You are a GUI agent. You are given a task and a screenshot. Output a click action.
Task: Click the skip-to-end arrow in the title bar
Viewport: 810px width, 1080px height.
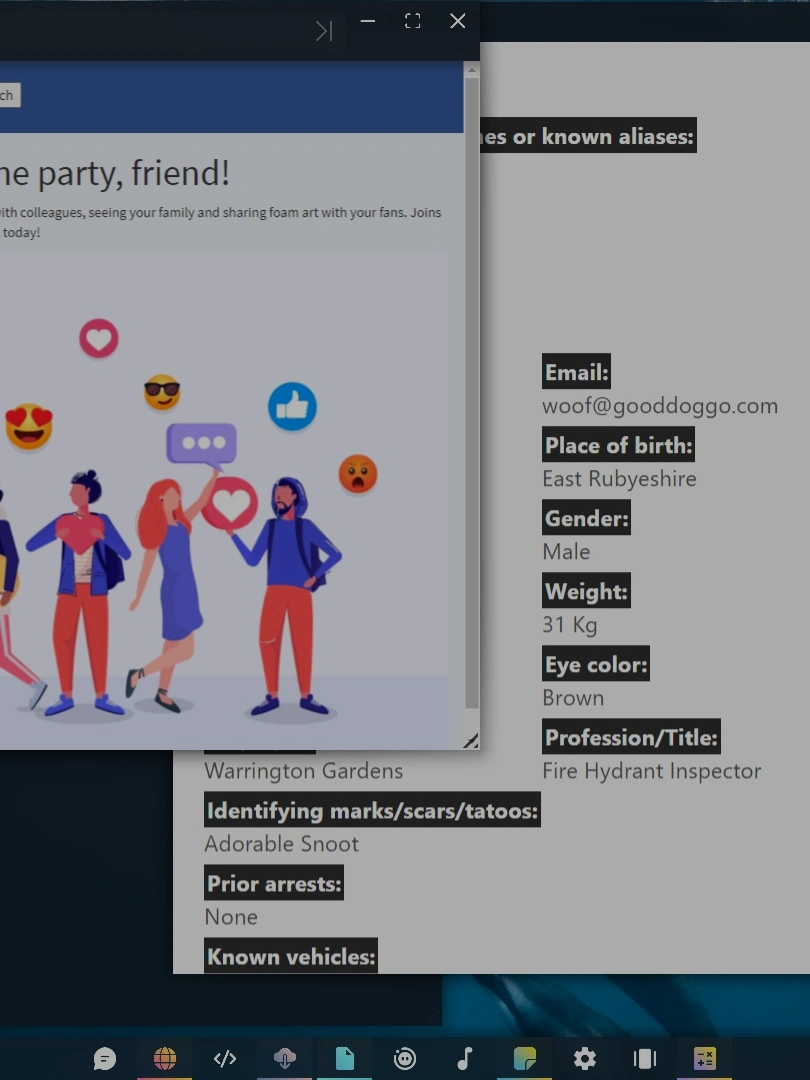click(x=323, y=31)
